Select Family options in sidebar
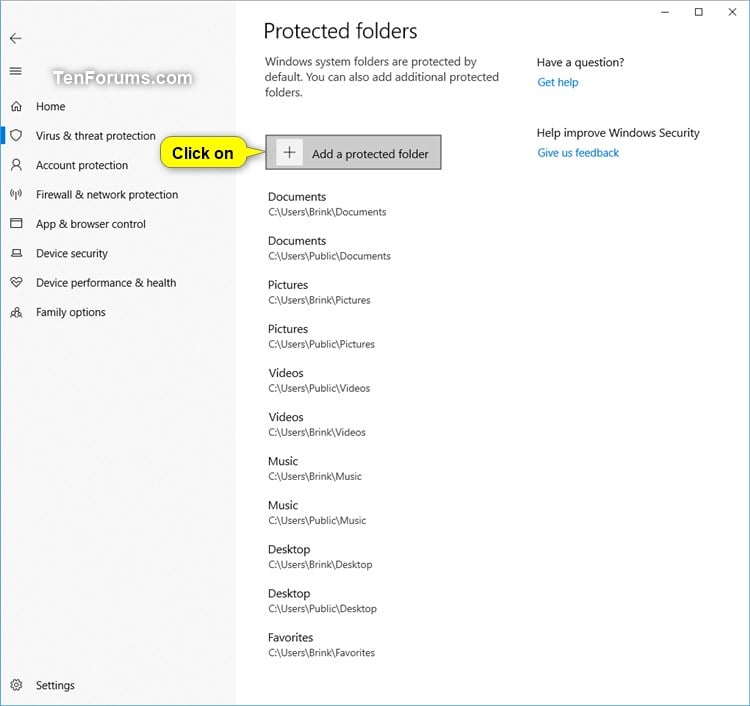Image resolution: width=750 pixels, height=706 pixels. tap(70, 312)
